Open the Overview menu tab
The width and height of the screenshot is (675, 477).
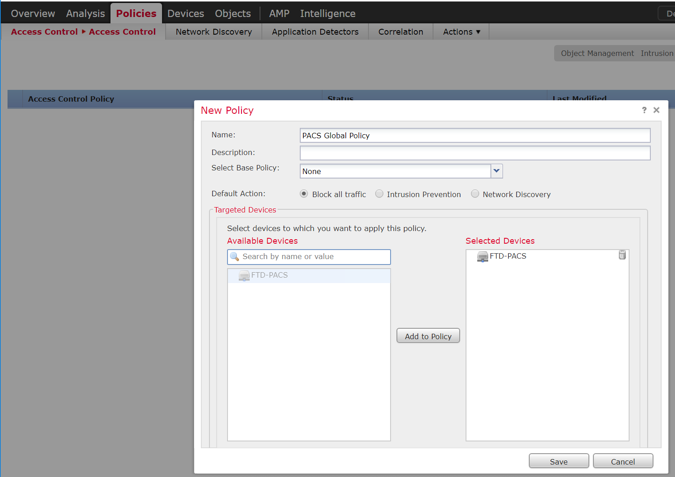click(33, 13)
